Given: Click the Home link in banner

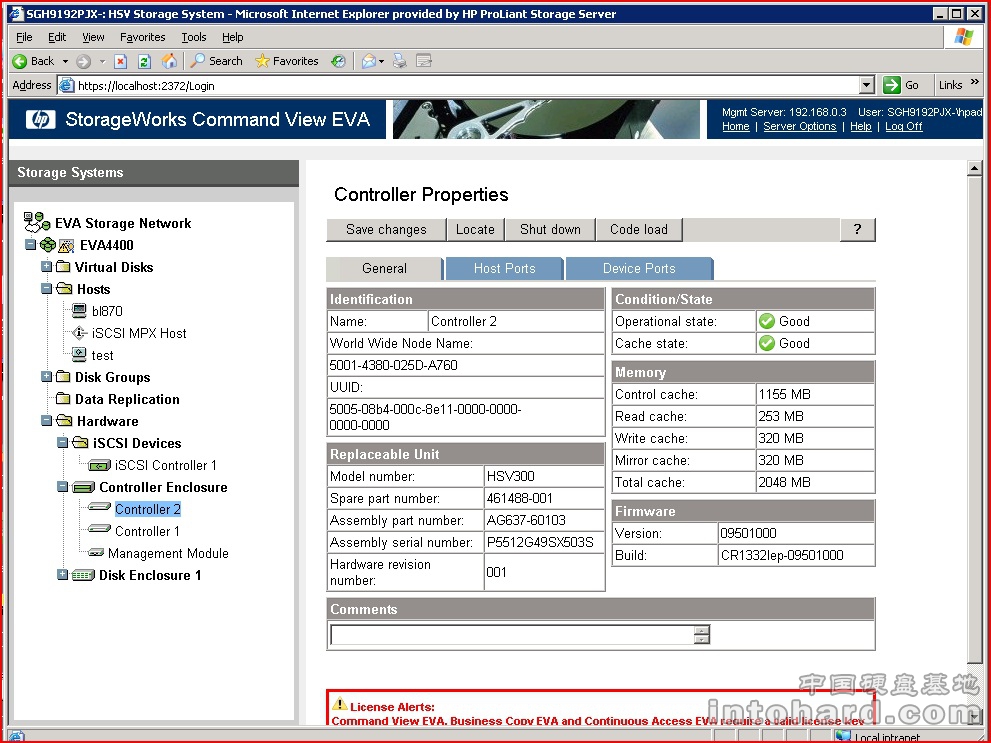Looking at the screenshot, I should click(736, 126).
